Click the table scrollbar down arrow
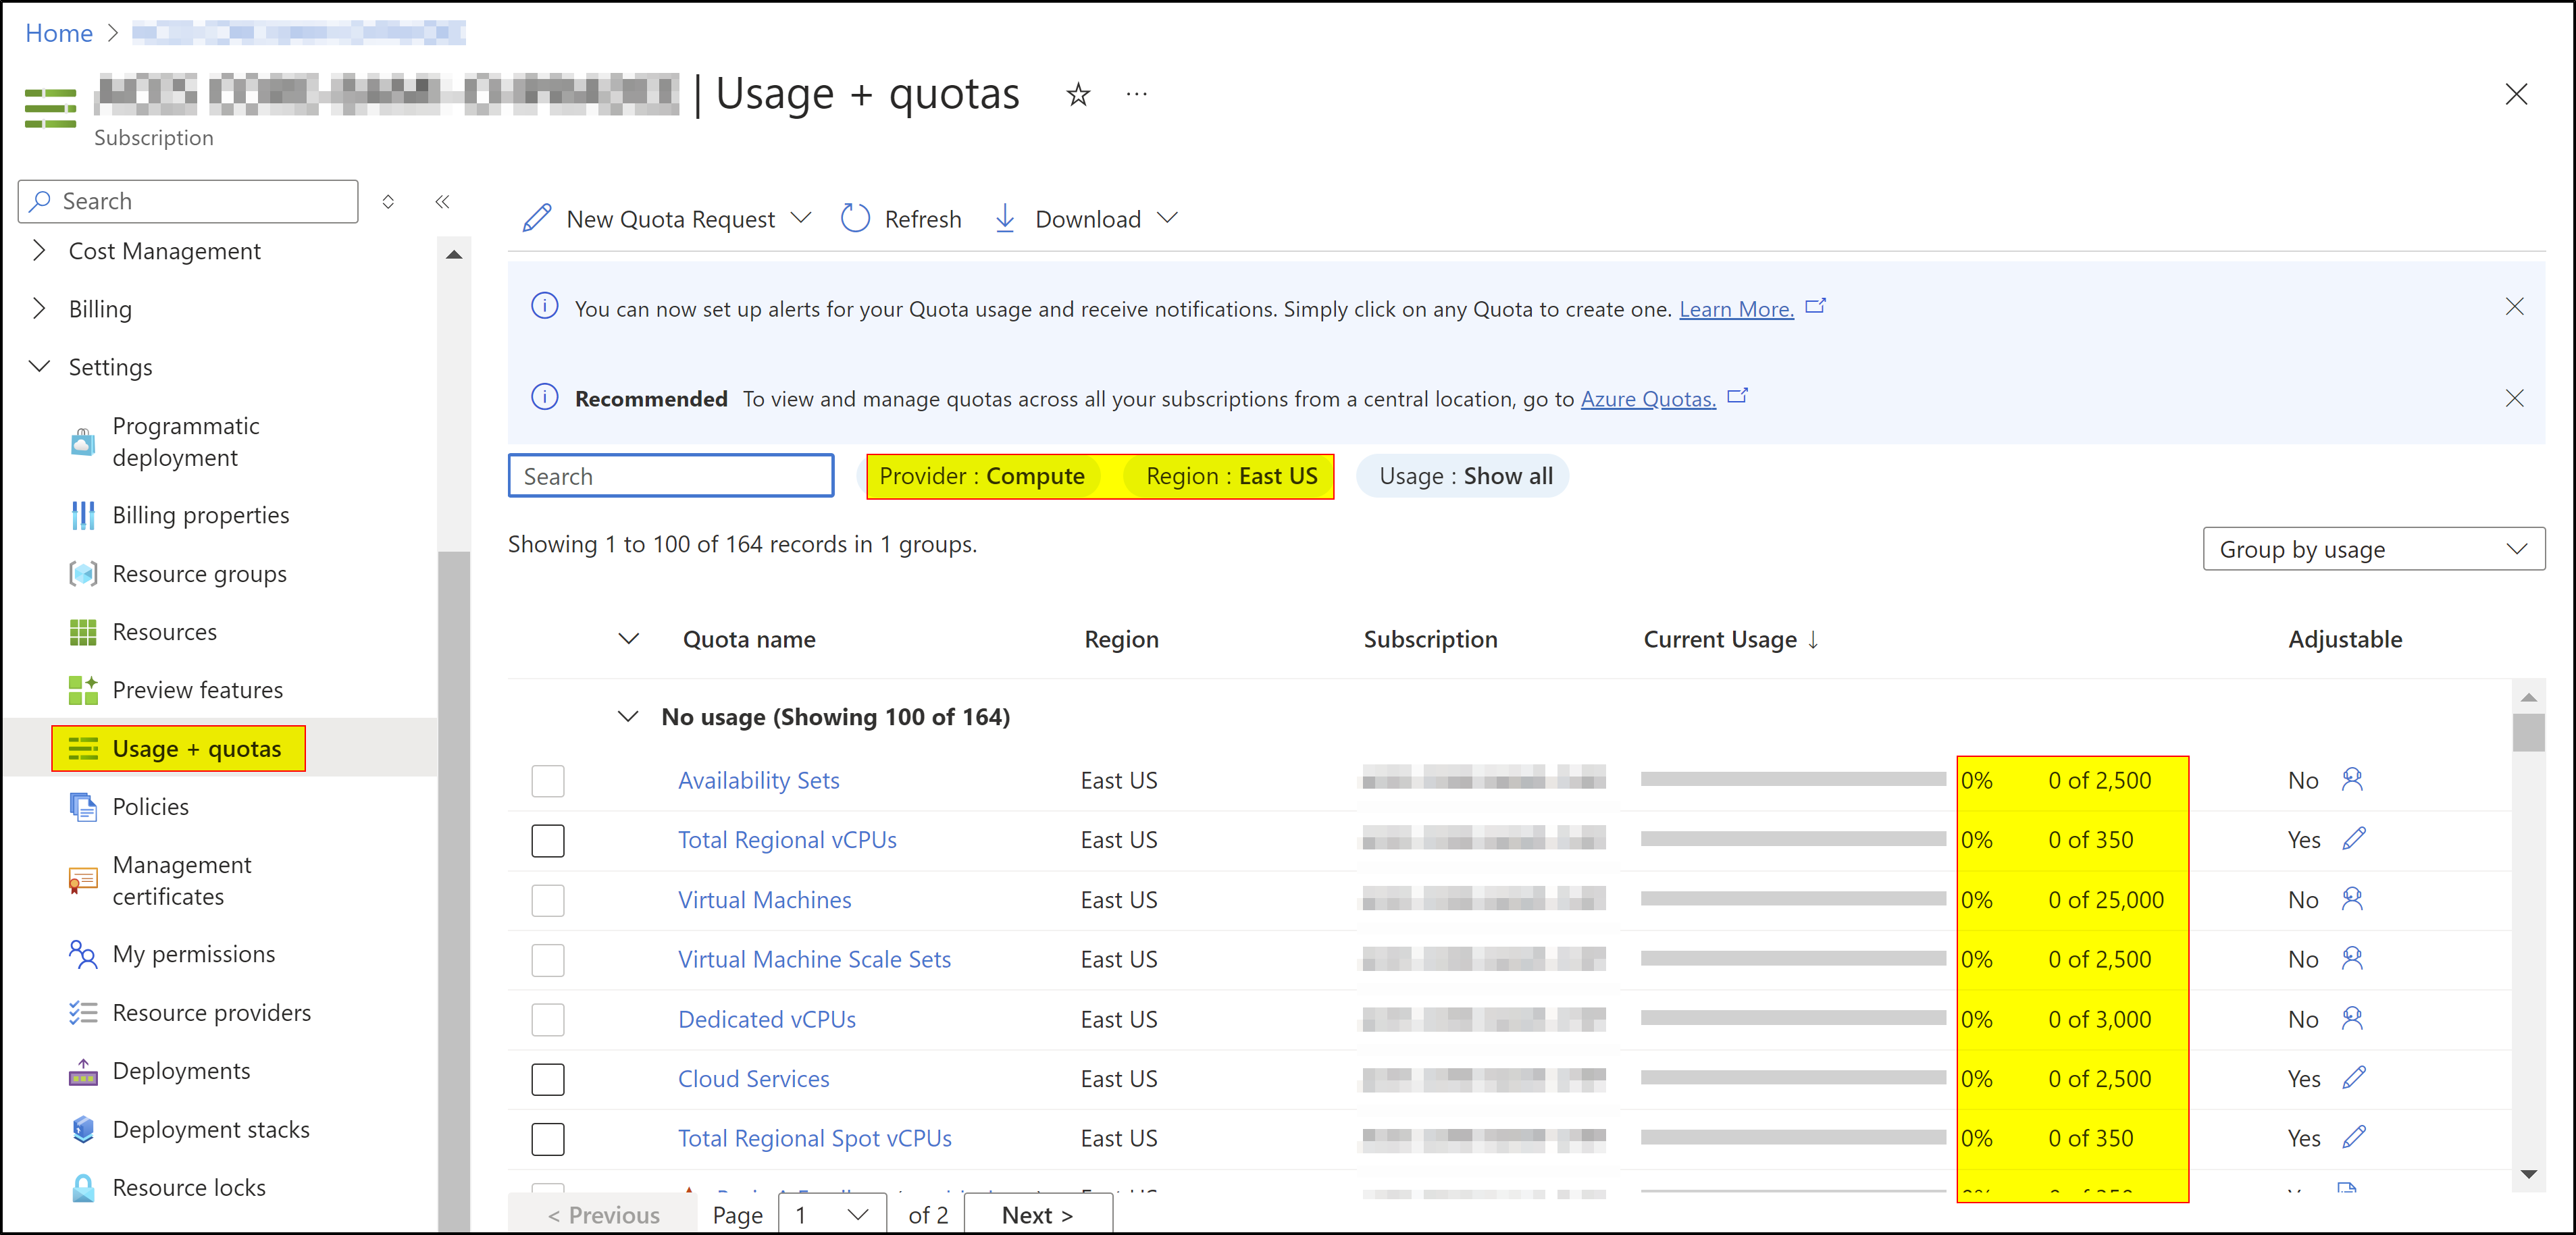The height and width of the screenshot is (1235, 2576). tap(2528, 1174)
